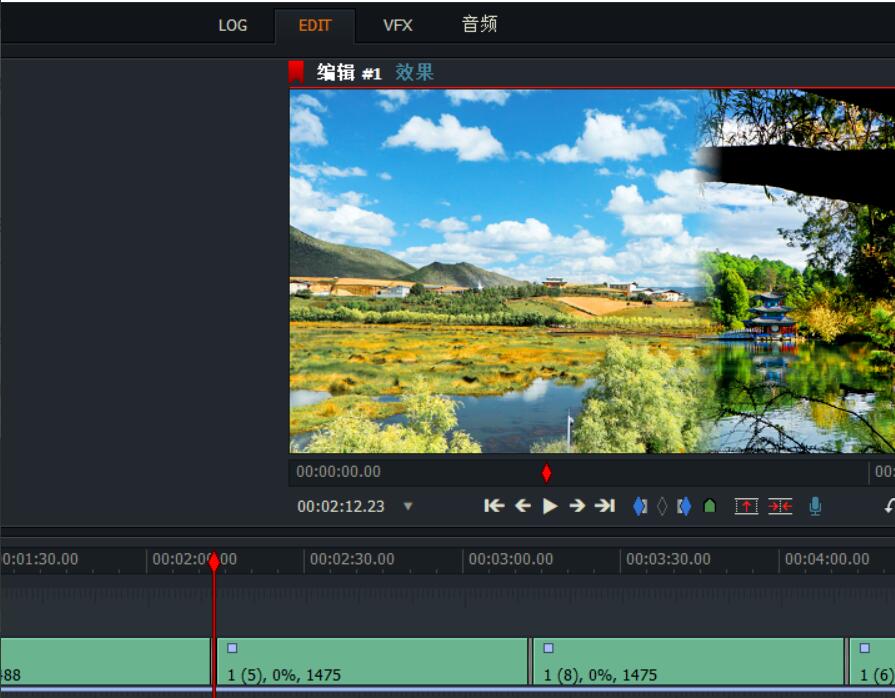895x698 pixels.
Task: Click the small square on clip 1 (5)
Action: [232, 648]
